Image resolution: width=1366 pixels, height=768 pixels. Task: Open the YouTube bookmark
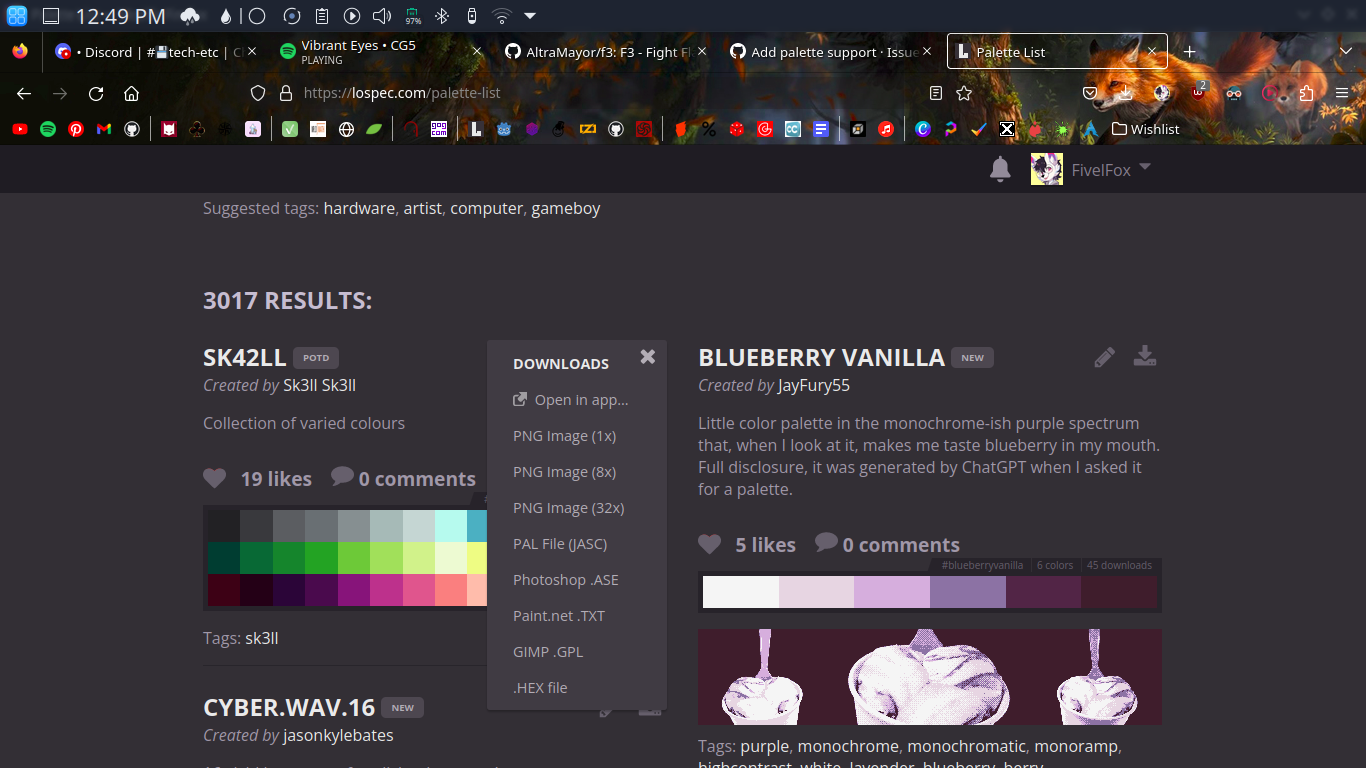pyautogui.click(x=19, y=129)
